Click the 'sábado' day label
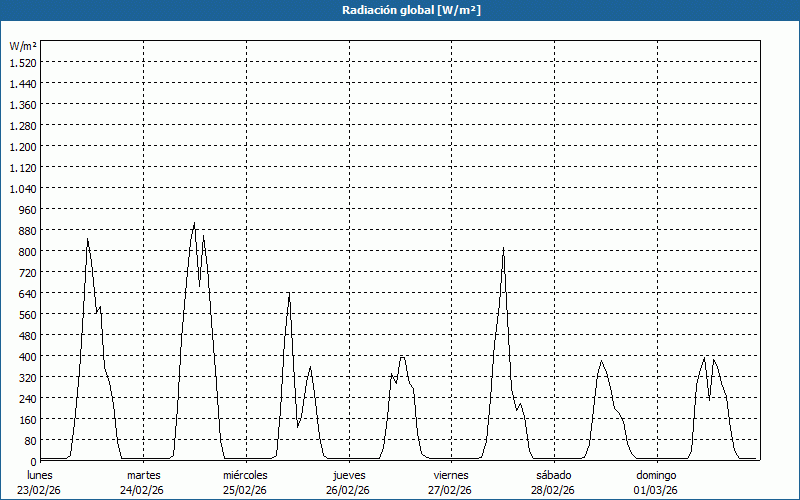Viewport: 800px width, 500px height. tap(554, 476)
